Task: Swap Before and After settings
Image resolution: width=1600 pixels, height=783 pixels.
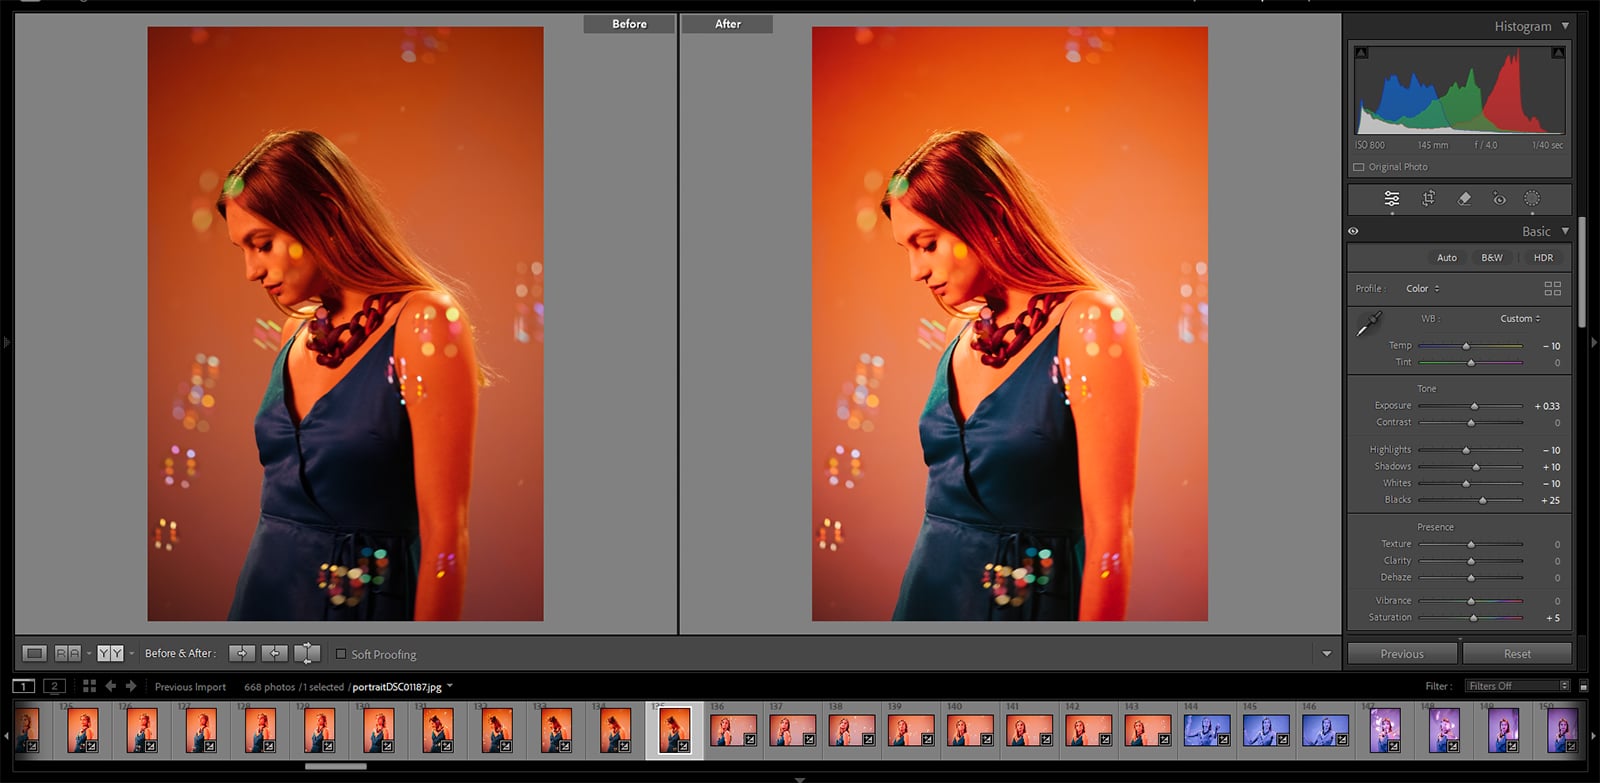Action: tap(307, 653)
